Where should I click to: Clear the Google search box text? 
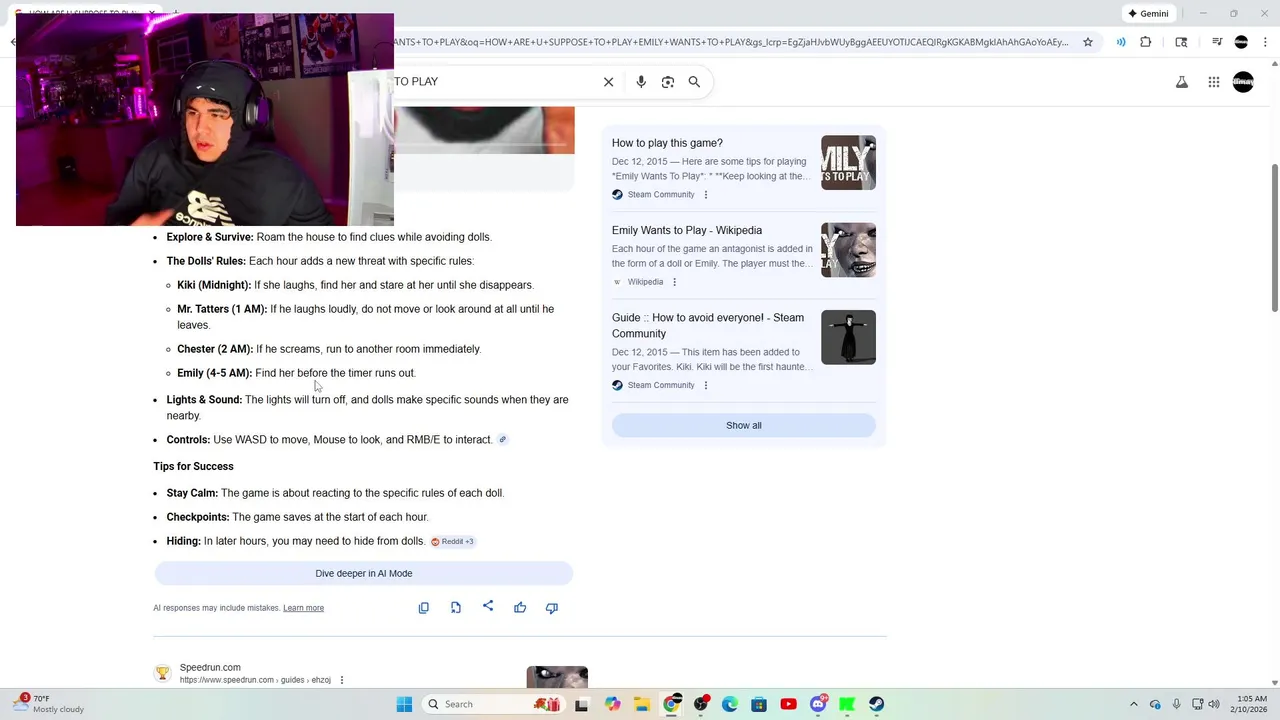coord(608,82)
